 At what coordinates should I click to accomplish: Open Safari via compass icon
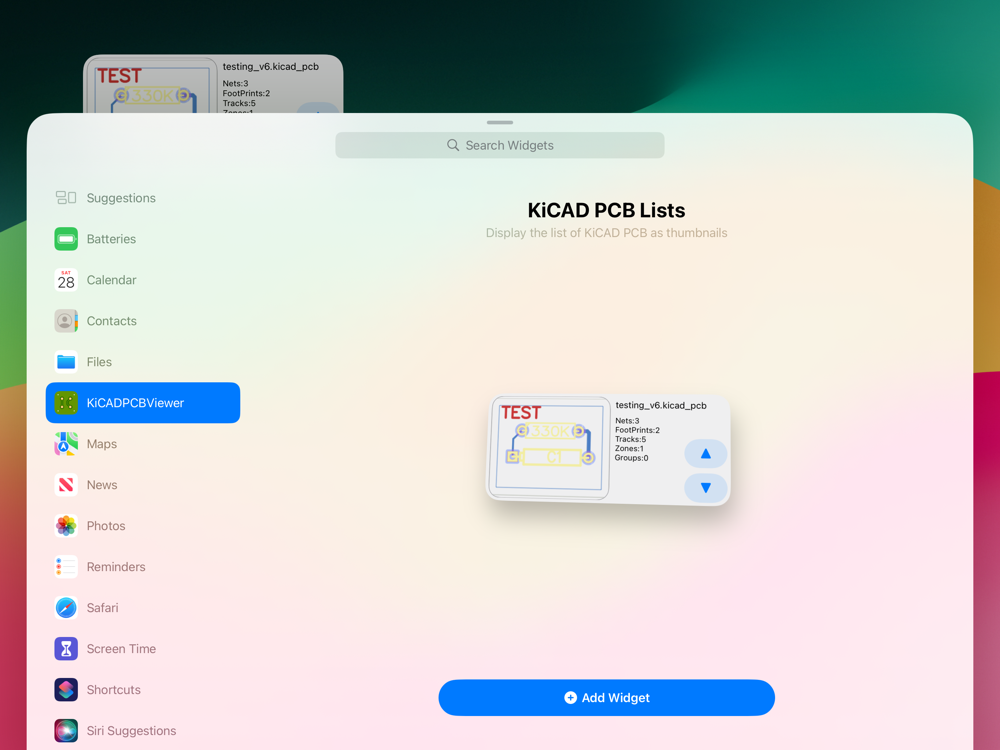coord(66,608)
